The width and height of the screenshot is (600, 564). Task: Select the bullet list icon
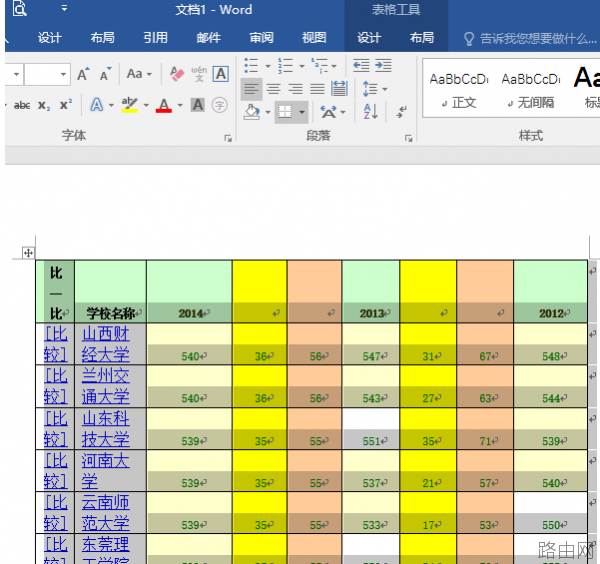click(x=251, y=66)
